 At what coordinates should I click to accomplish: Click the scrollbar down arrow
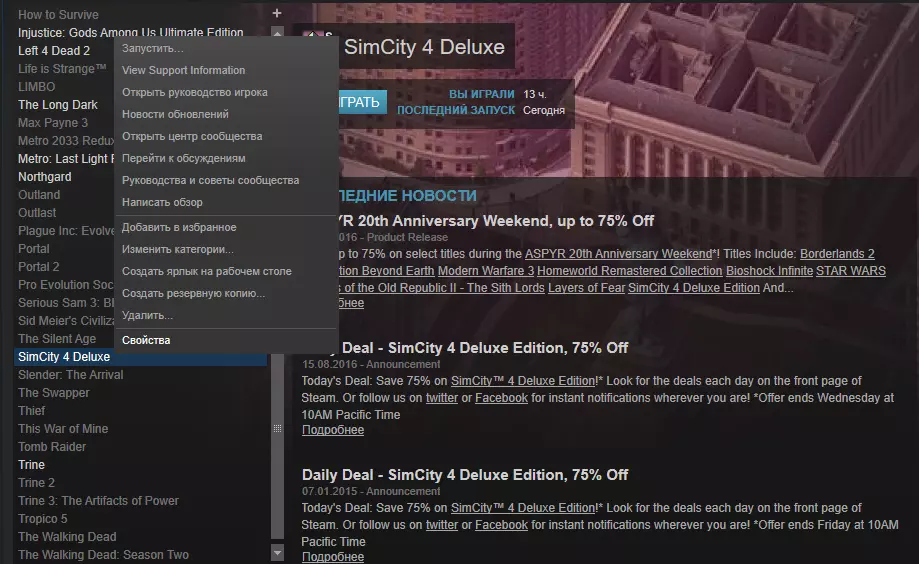[277, 552]
